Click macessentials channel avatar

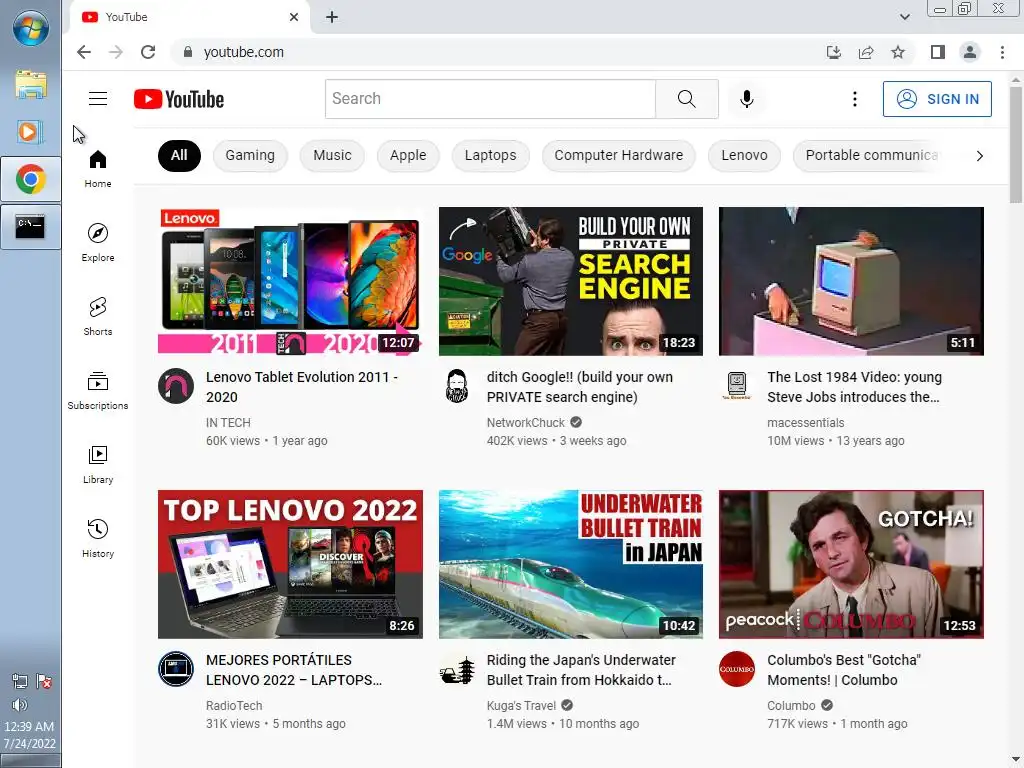coord(737,386)
